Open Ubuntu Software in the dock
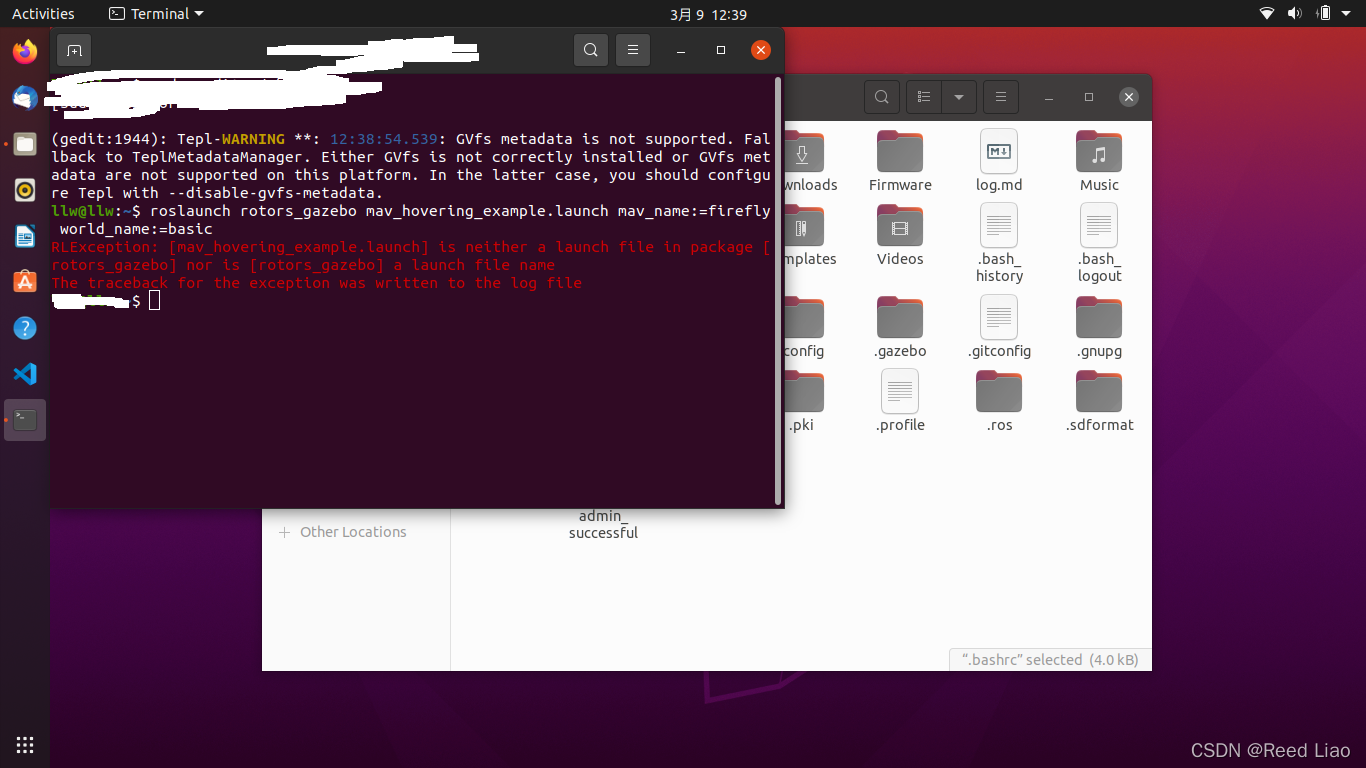1366x768 pixels. pos(25,282)
